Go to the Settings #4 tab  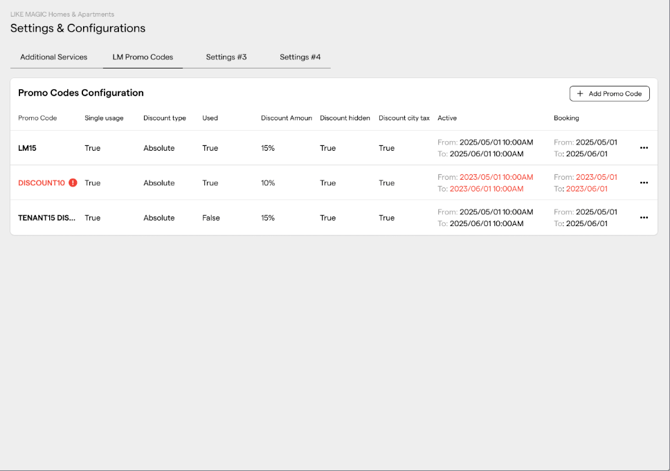click(x=300, y=57)
